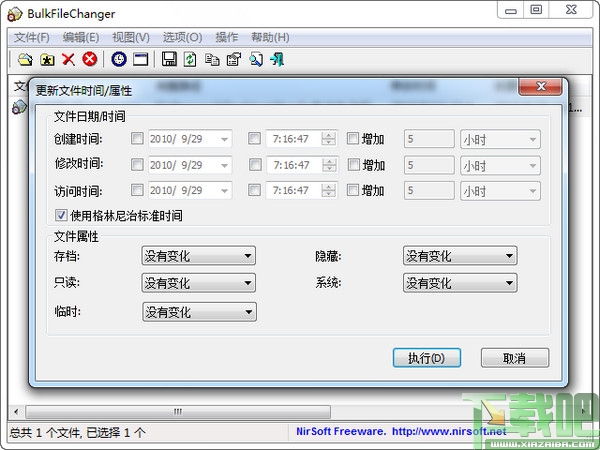Open the 创建时间 小时 unit dropdown
Viewport: 600px width, 450px height.
pyautogui.click(x=500, y=139)
